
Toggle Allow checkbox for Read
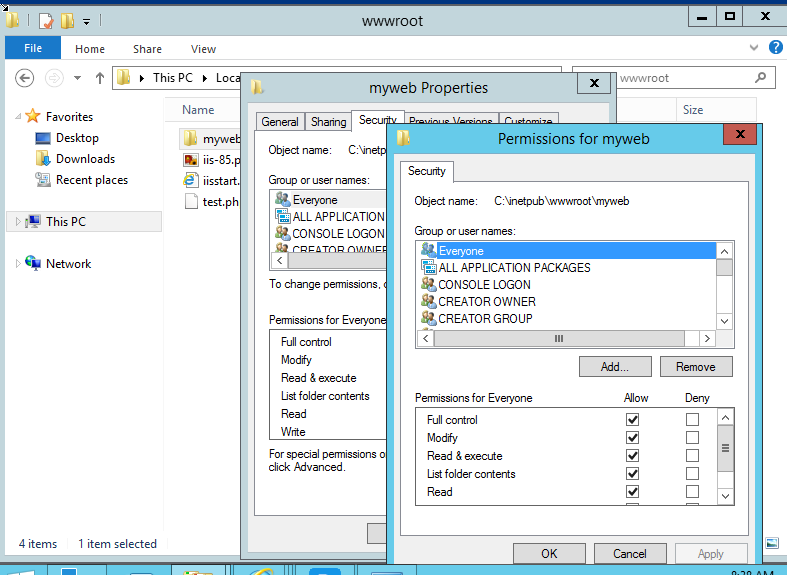click(x=632, y=492)
